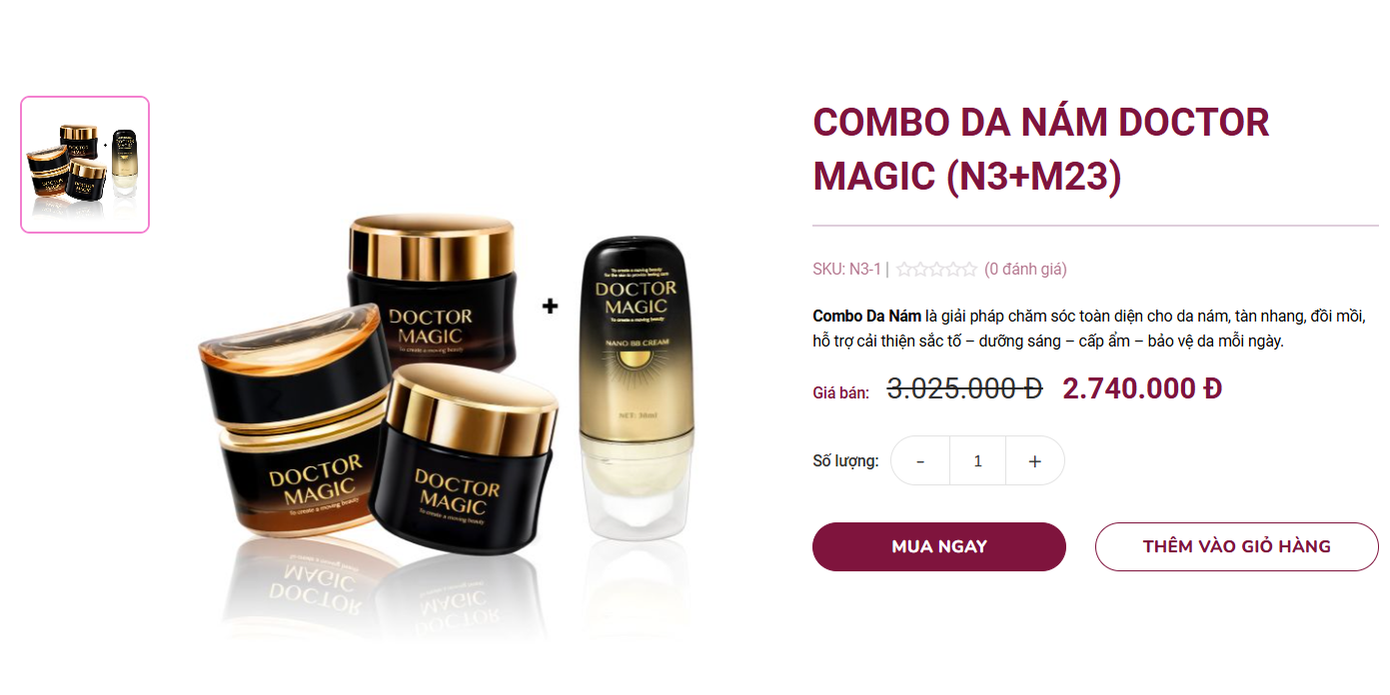Click the black plus sign between products
This screenshot has width=1390, height=695.
[550, 306]
